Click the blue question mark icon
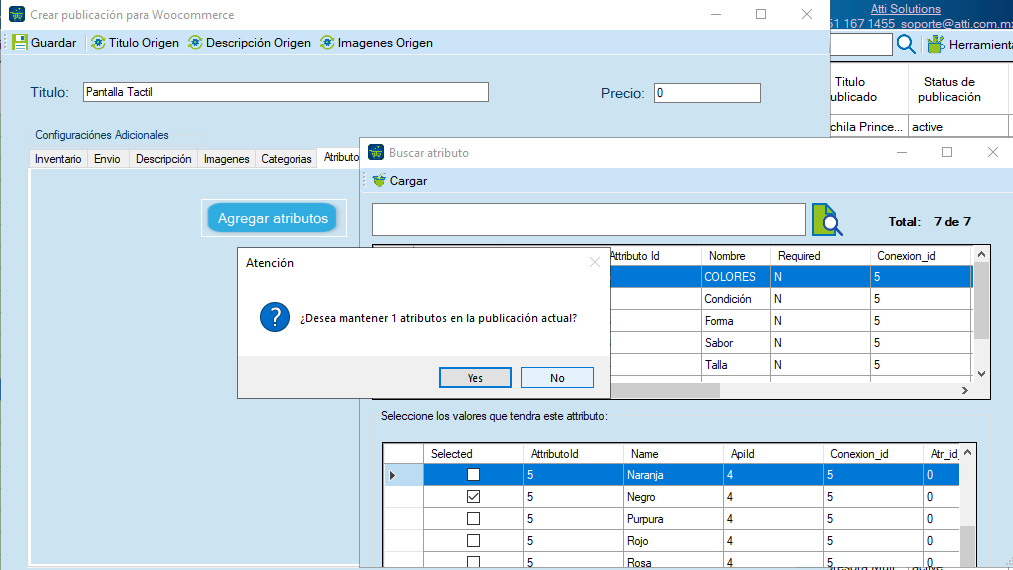Image resolution: width=1013 pixels, height=570 pixels. [x=275, y=317]
